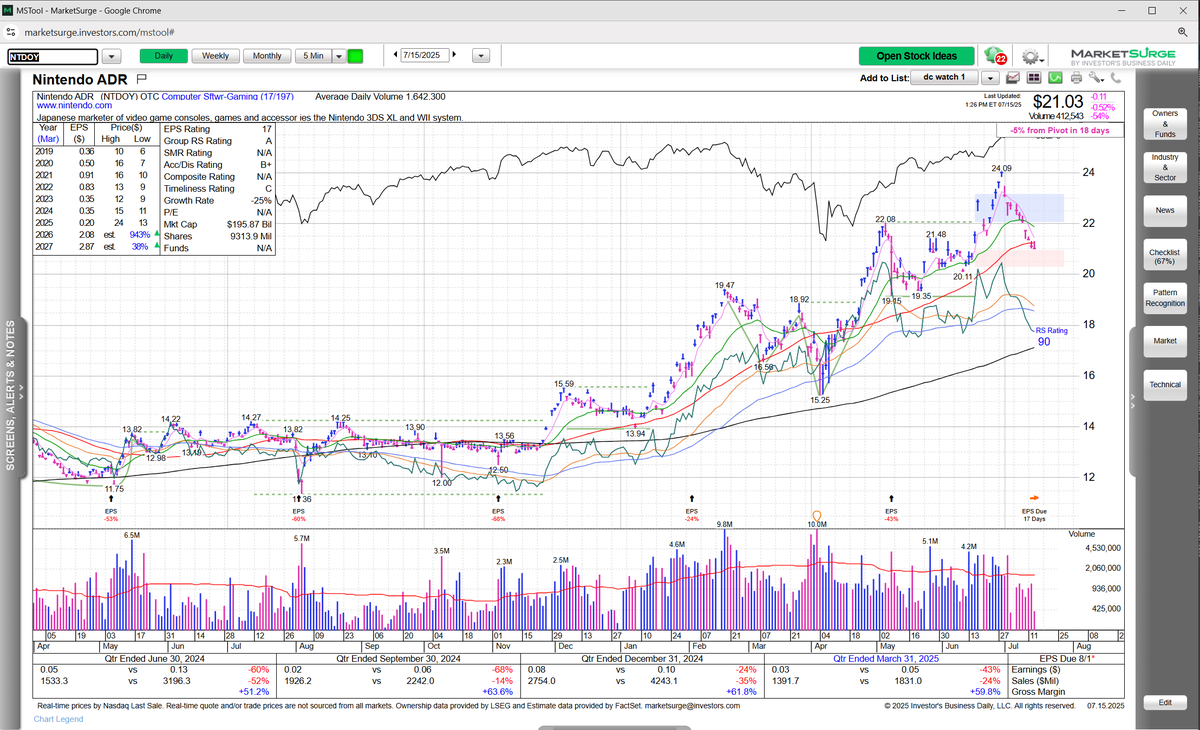Click the $21.03 current price
The width and height of the screenshot is (1200, 730).
tap(1057, 102)
